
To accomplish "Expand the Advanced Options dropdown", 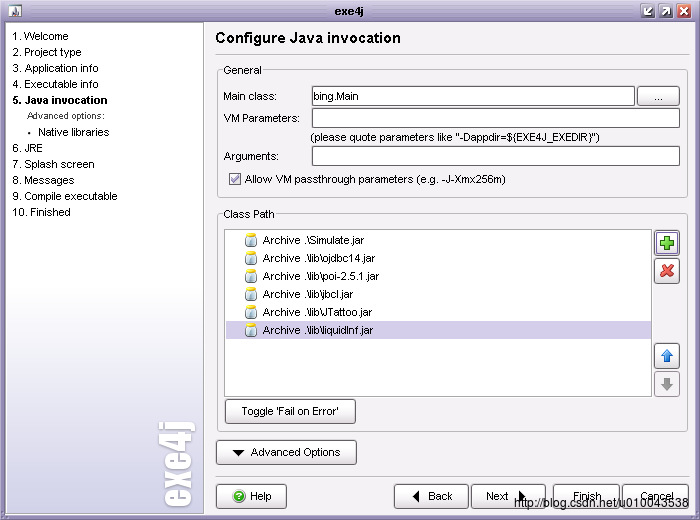I will click(286, 452).
